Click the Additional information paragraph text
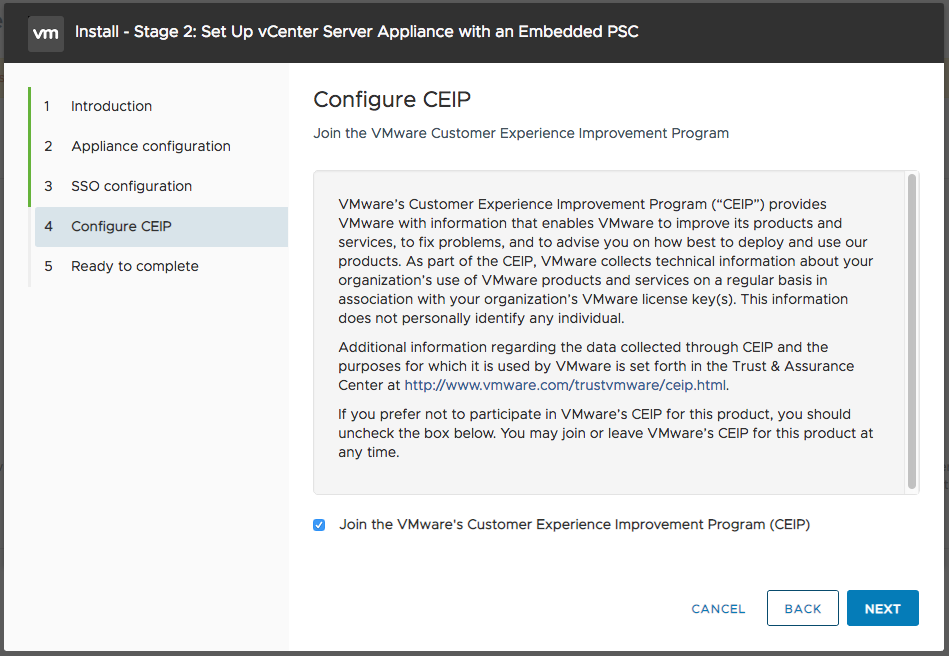949x656 pixels. click(596, 365)
